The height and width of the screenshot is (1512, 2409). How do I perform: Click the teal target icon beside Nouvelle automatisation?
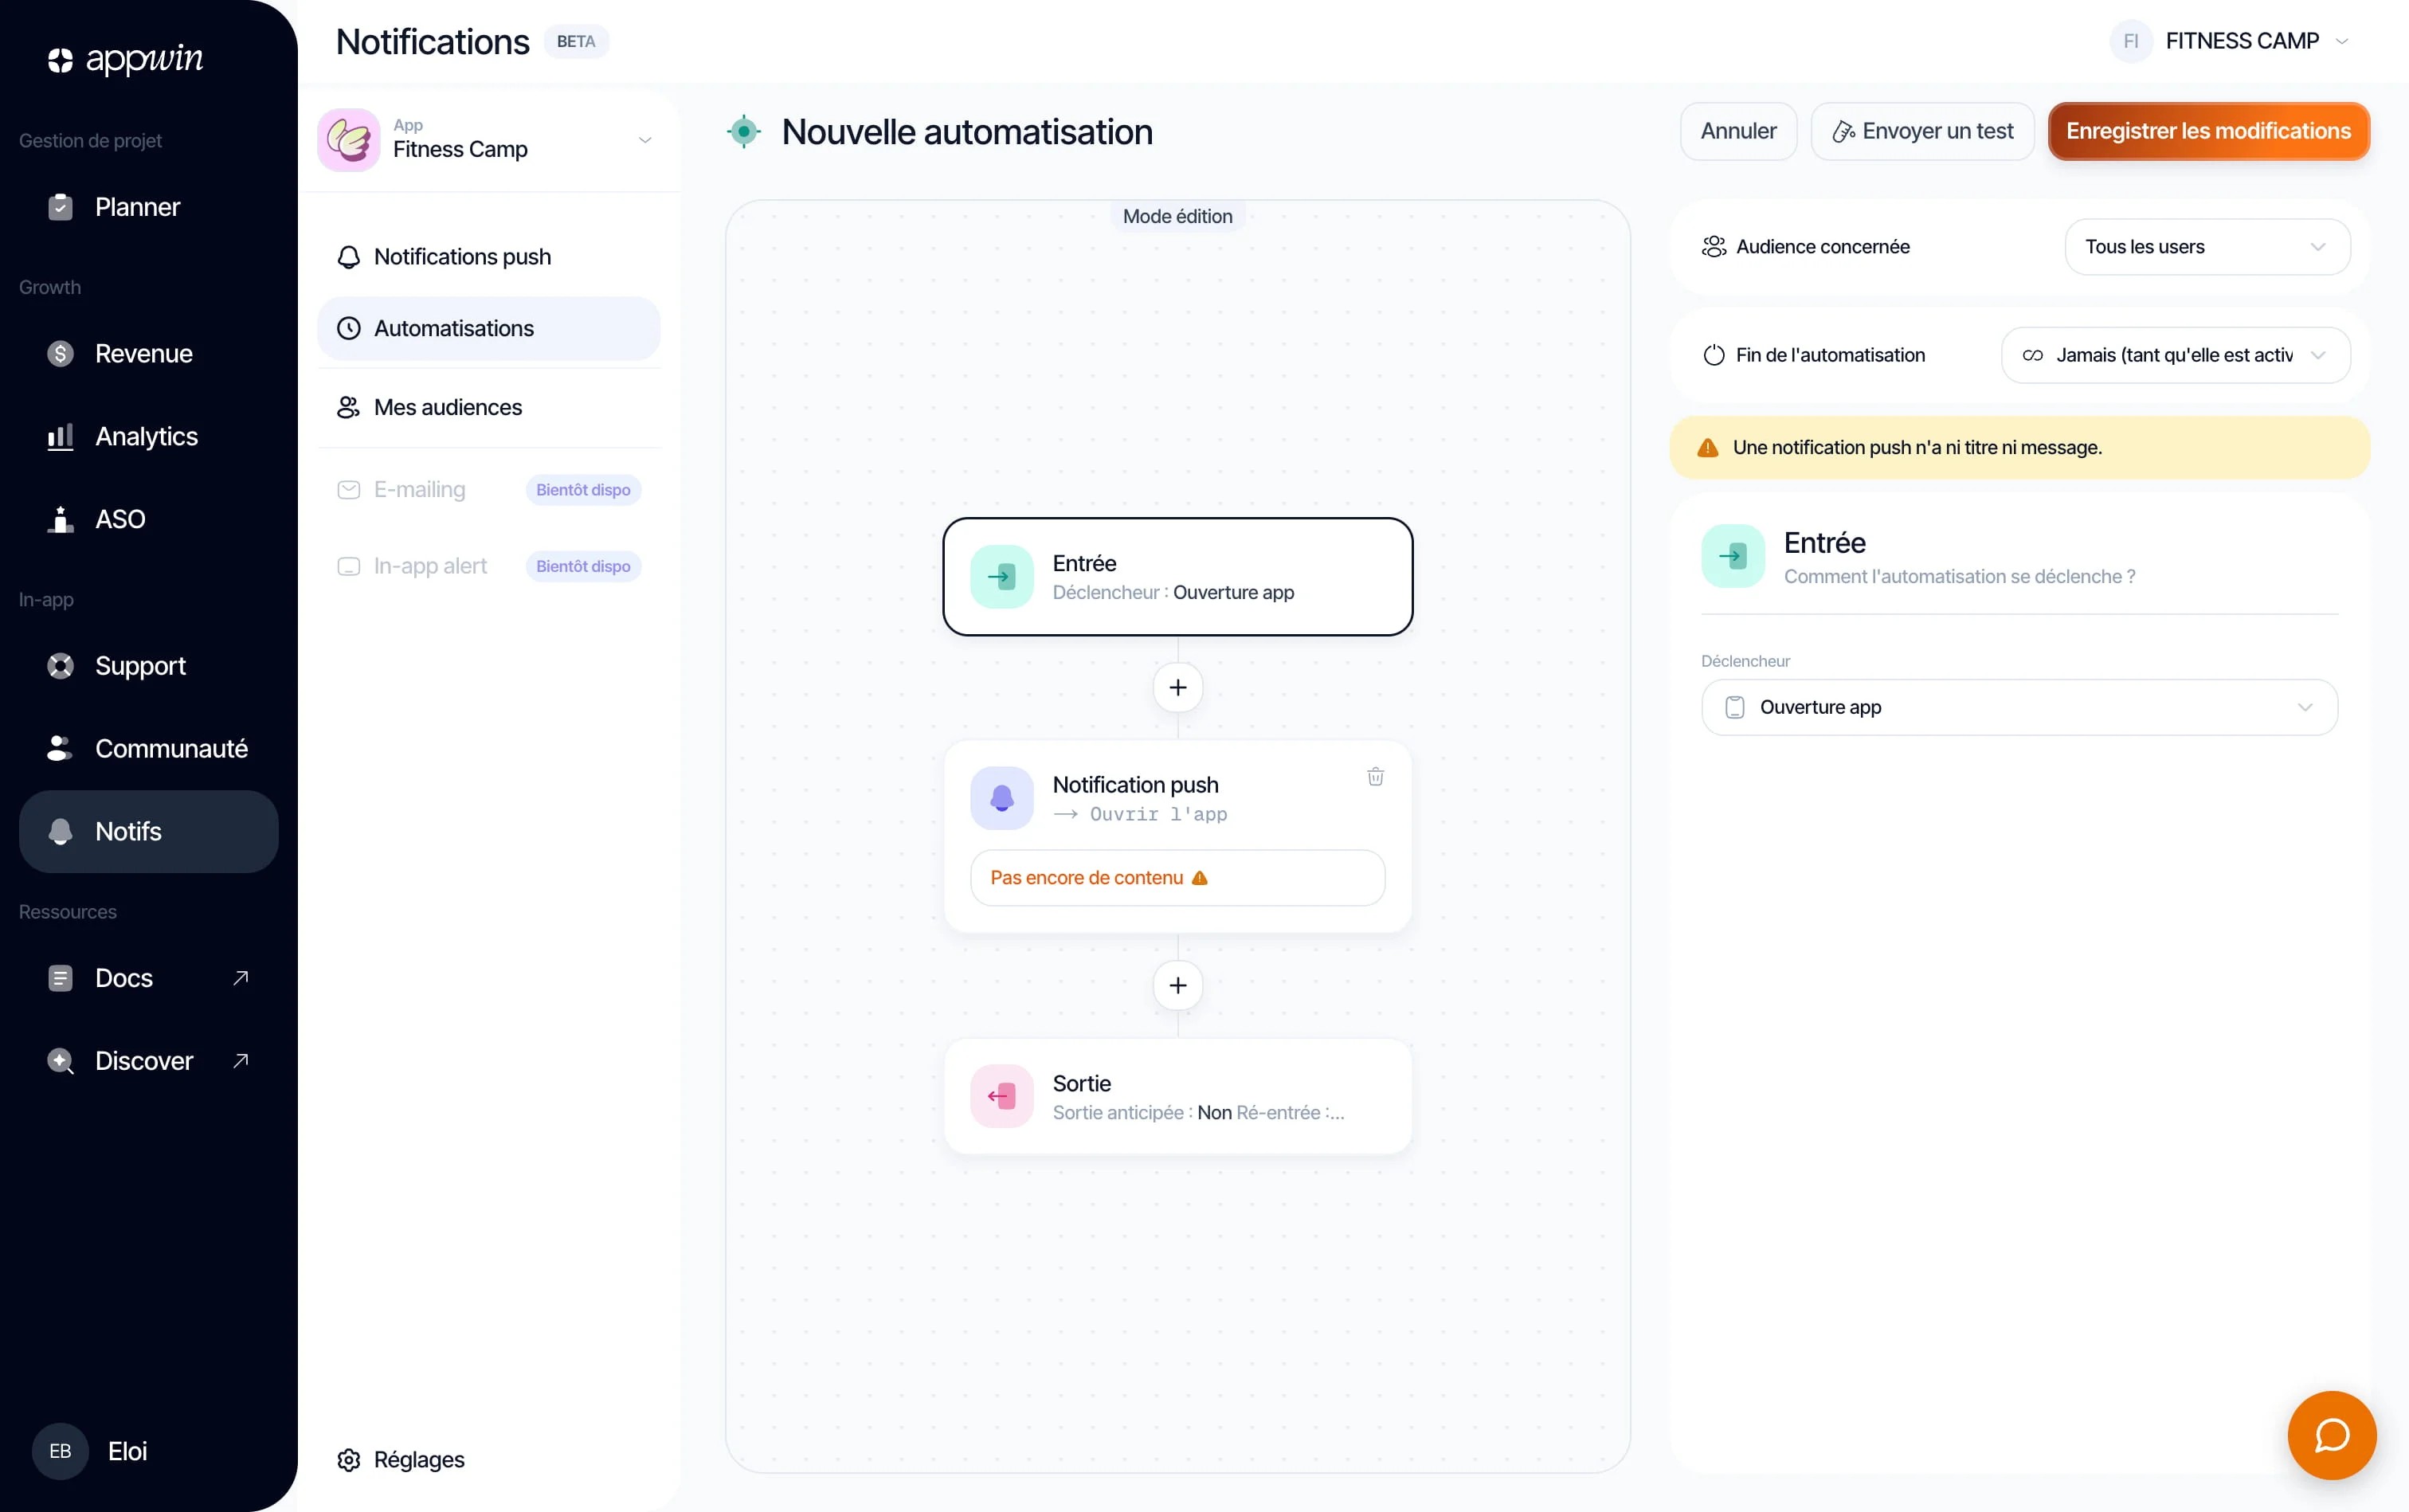tap(744, 131)
